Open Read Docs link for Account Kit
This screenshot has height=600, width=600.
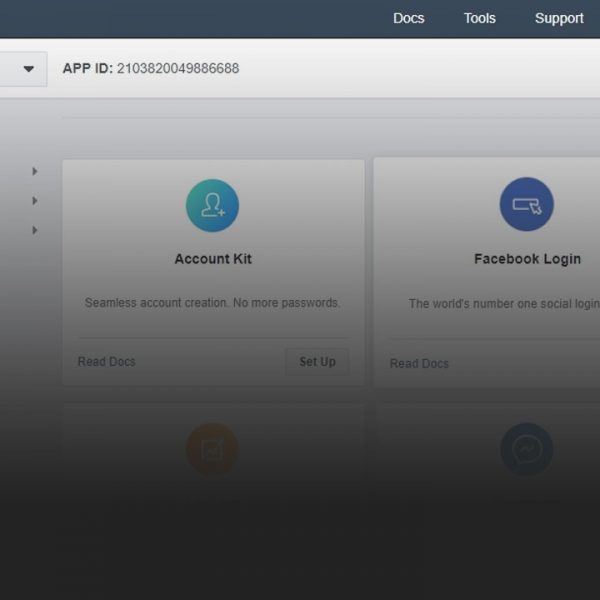[x=106, y=362]
